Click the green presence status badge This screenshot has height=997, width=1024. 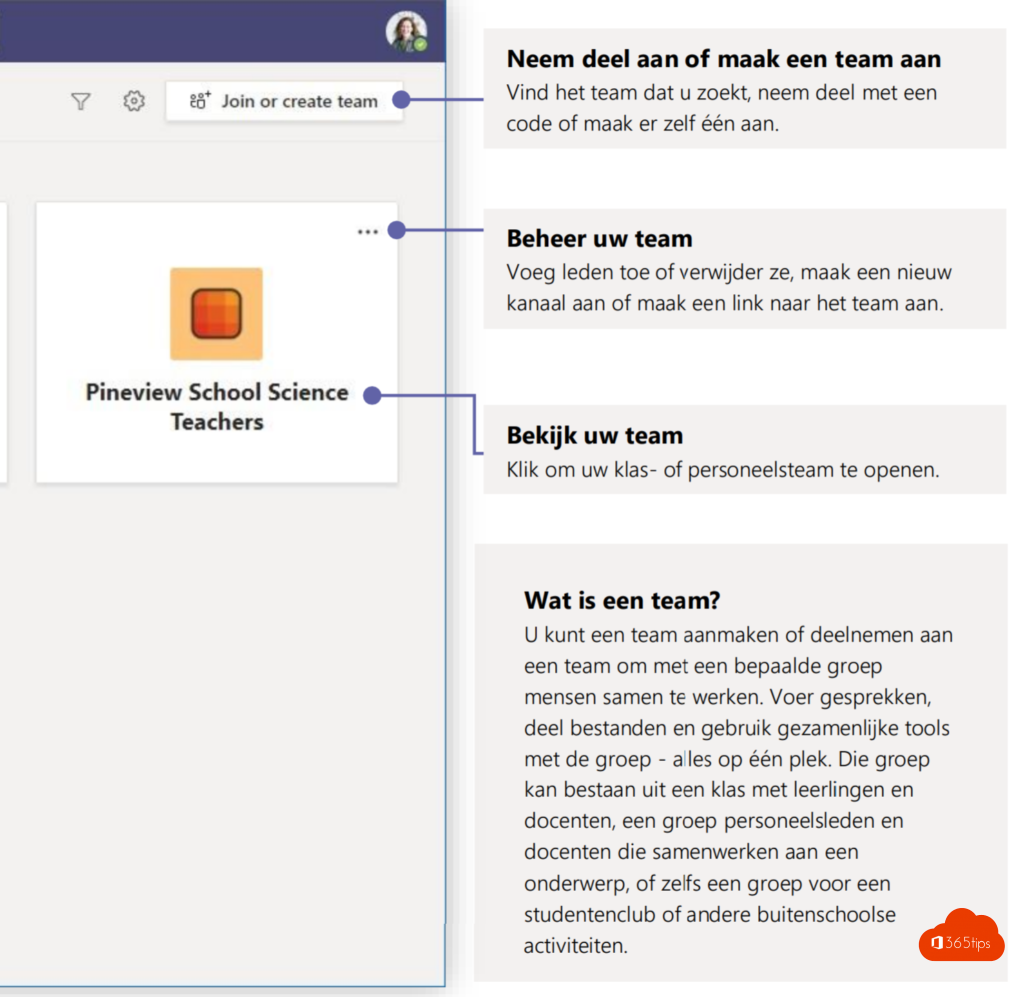coord(421,45)
